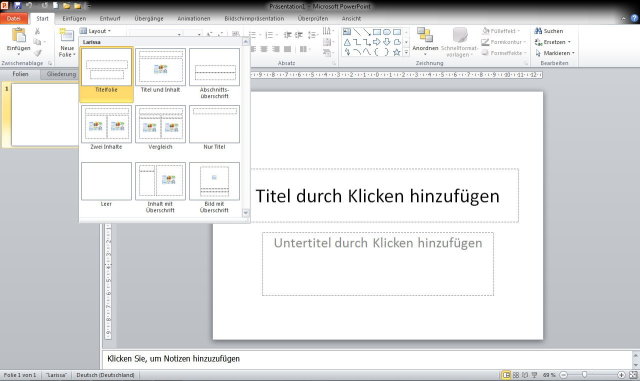Expand the shapes gallery more arrow
This screenshot has height=381, width=640.
point(406,52)
